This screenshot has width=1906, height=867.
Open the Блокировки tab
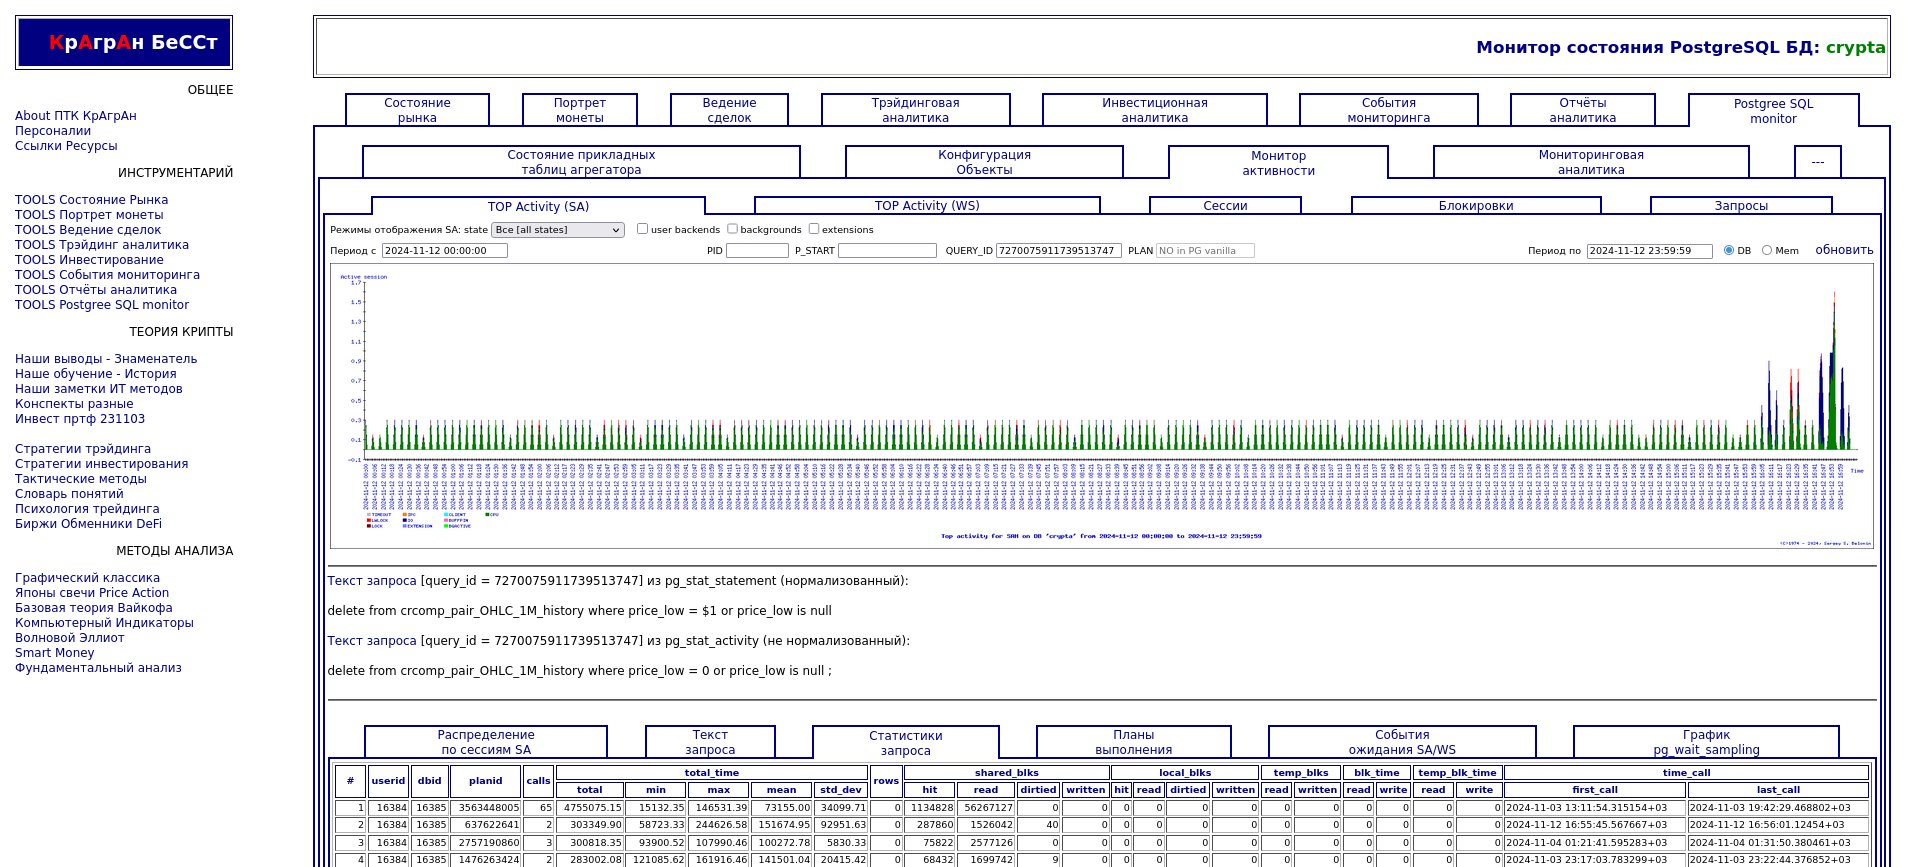(1475, 206)
